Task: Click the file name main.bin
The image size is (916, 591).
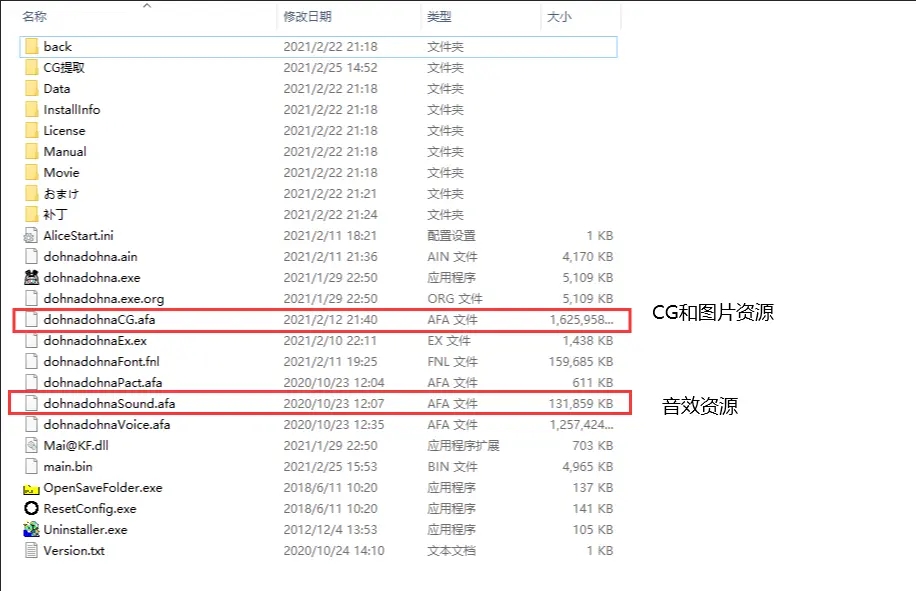Action: [68, 467]
